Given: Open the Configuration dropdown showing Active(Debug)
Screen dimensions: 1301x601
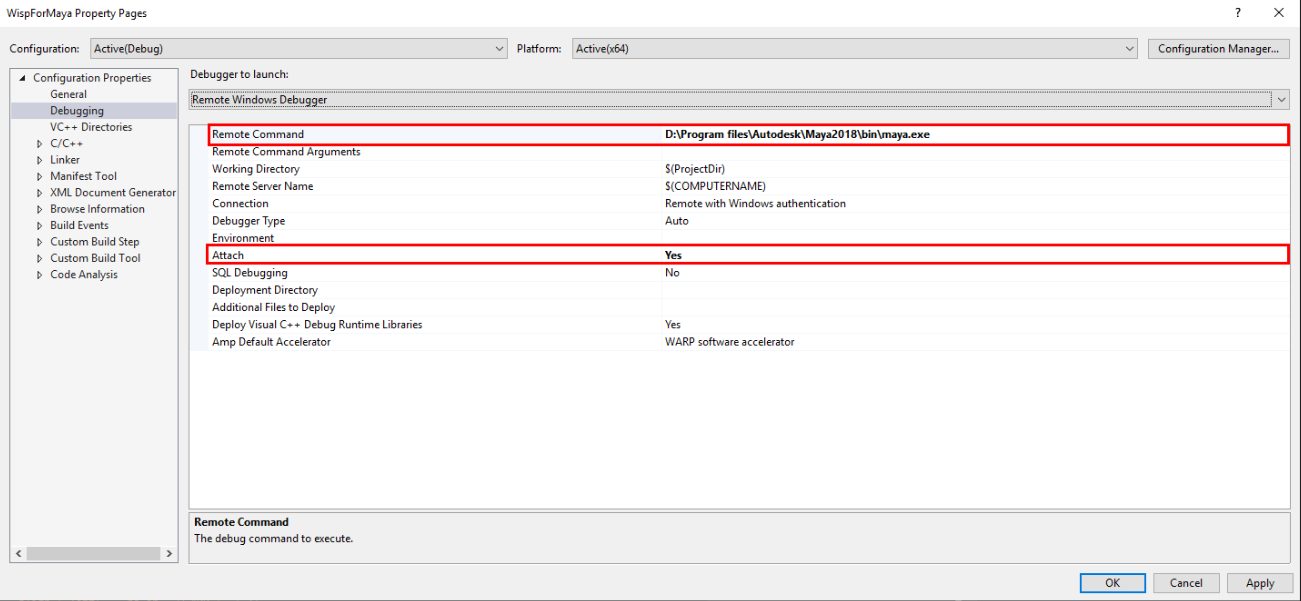Looking at the screenshot, I should (x=299, y=48).
